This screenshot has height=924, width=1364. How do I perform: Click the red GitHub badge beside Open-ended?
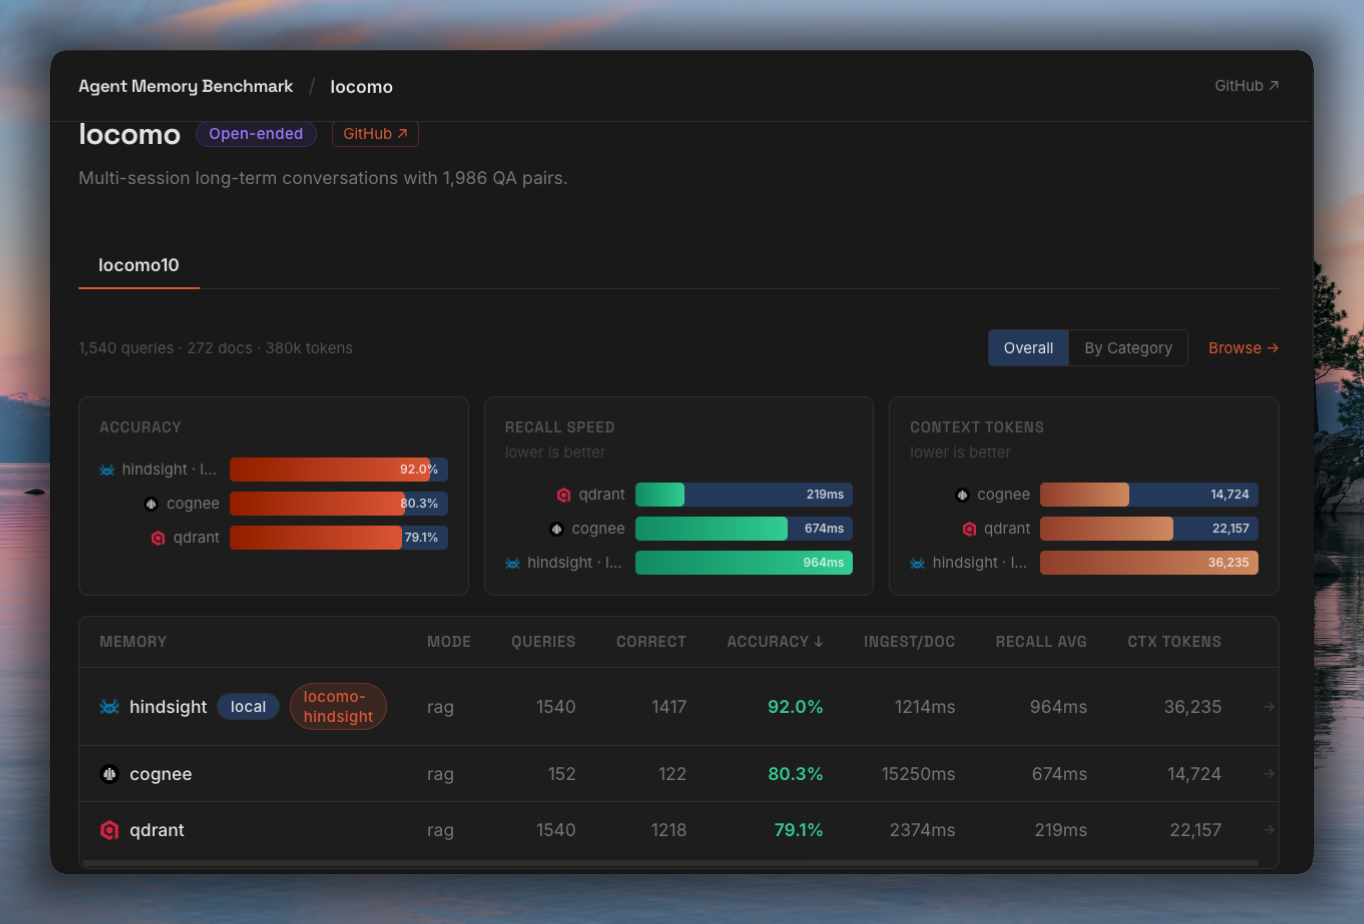tap(375, 134)
